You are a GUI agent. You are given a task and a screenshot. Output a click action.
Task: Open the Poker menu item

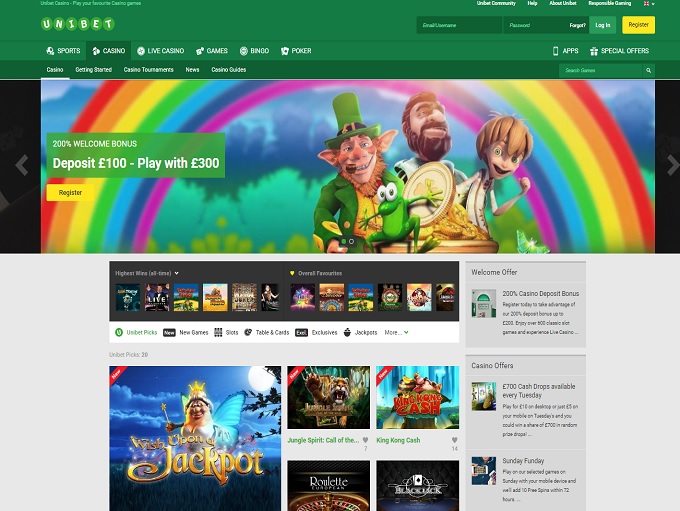pyautogui.click(x=296, y=50)
